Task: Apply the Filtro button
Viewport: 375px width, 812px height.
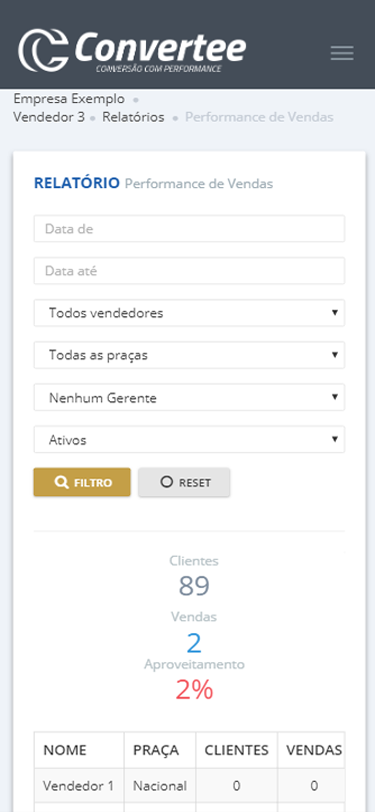Action: 82,482
